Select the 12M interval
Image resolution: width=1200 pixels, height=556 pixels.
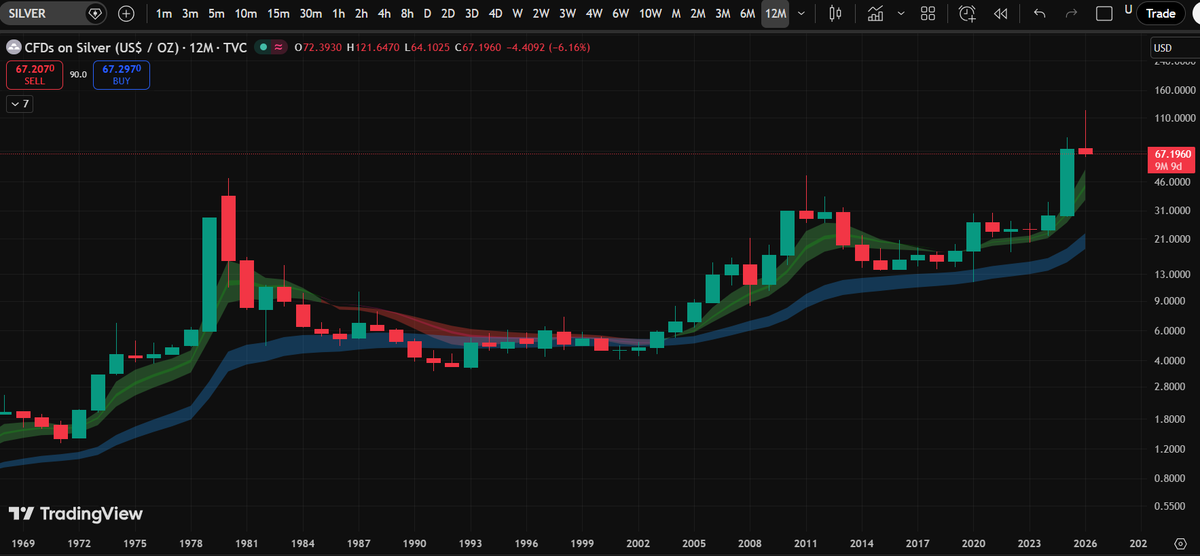tap(775, 14)
